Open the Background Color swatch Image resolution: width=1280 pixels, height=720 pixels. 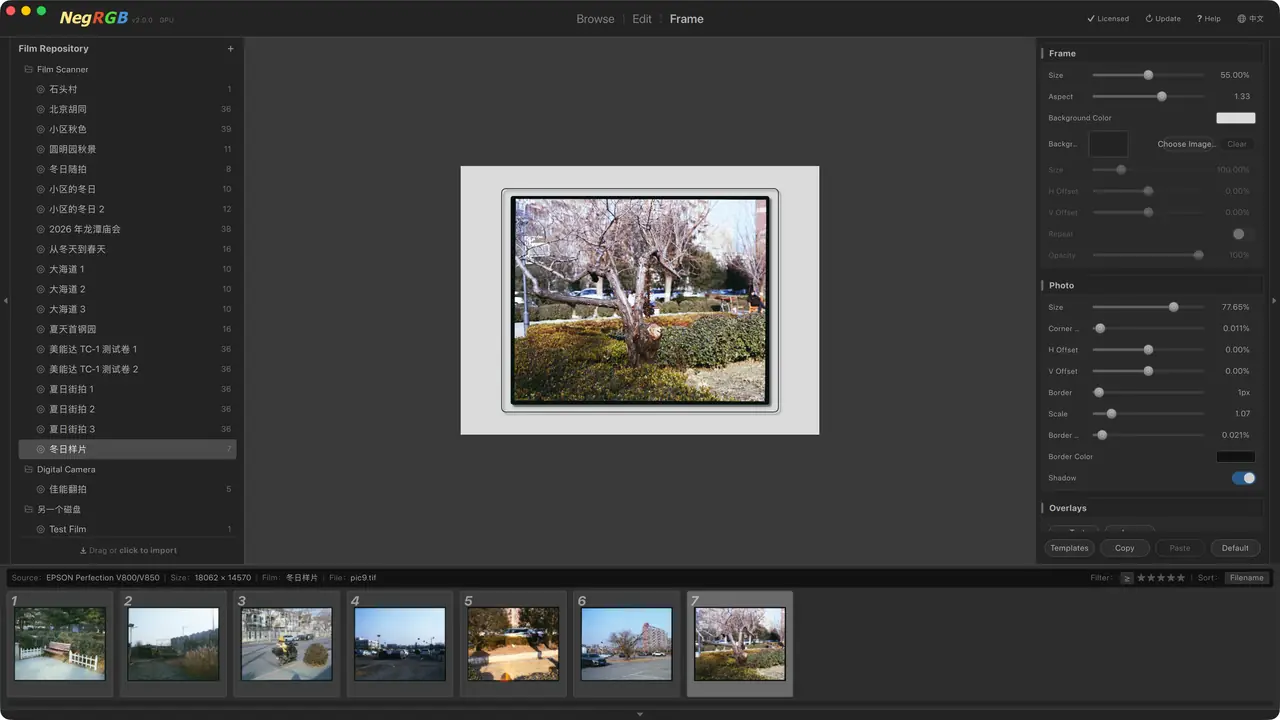click(1236, 118)
